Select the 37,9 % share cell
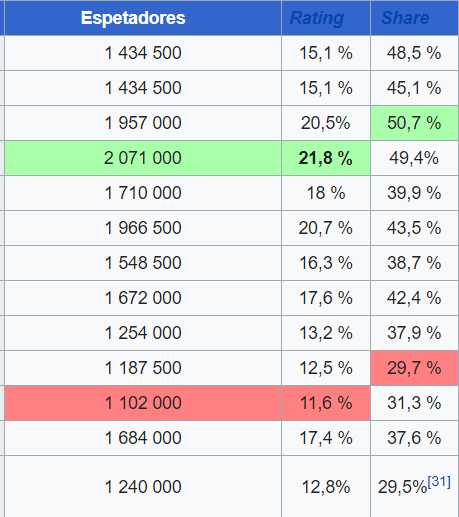The width and height of the screenshot is (459, 517). click(415, 333)
